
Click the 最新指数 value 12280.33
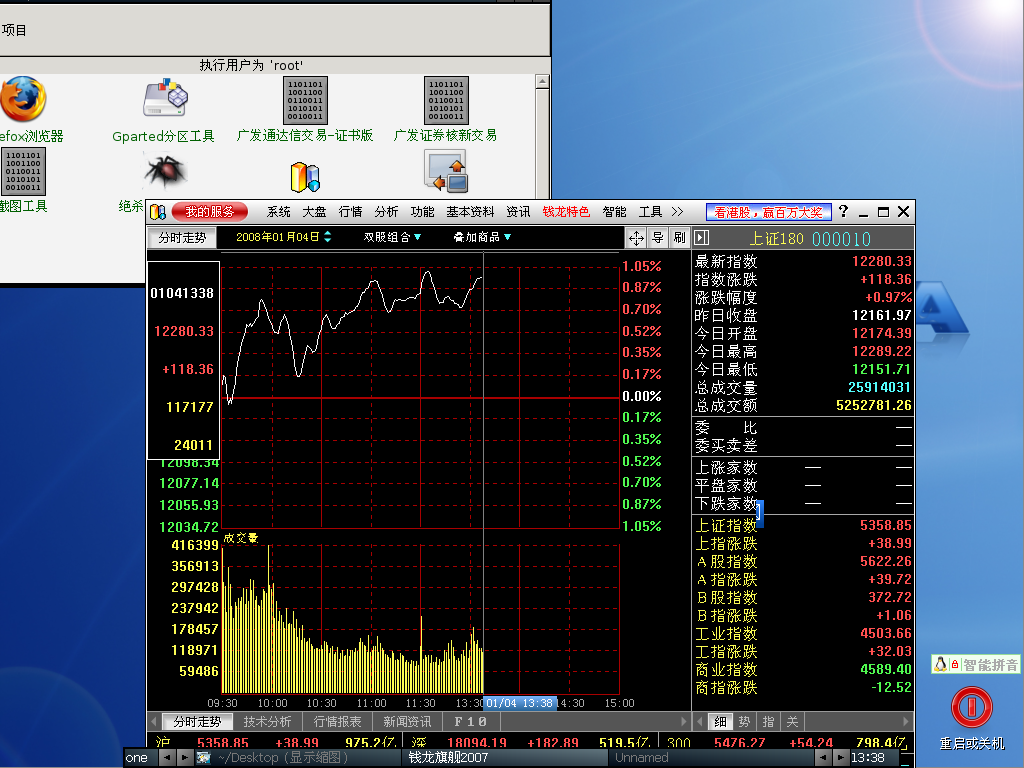(881, 261)
